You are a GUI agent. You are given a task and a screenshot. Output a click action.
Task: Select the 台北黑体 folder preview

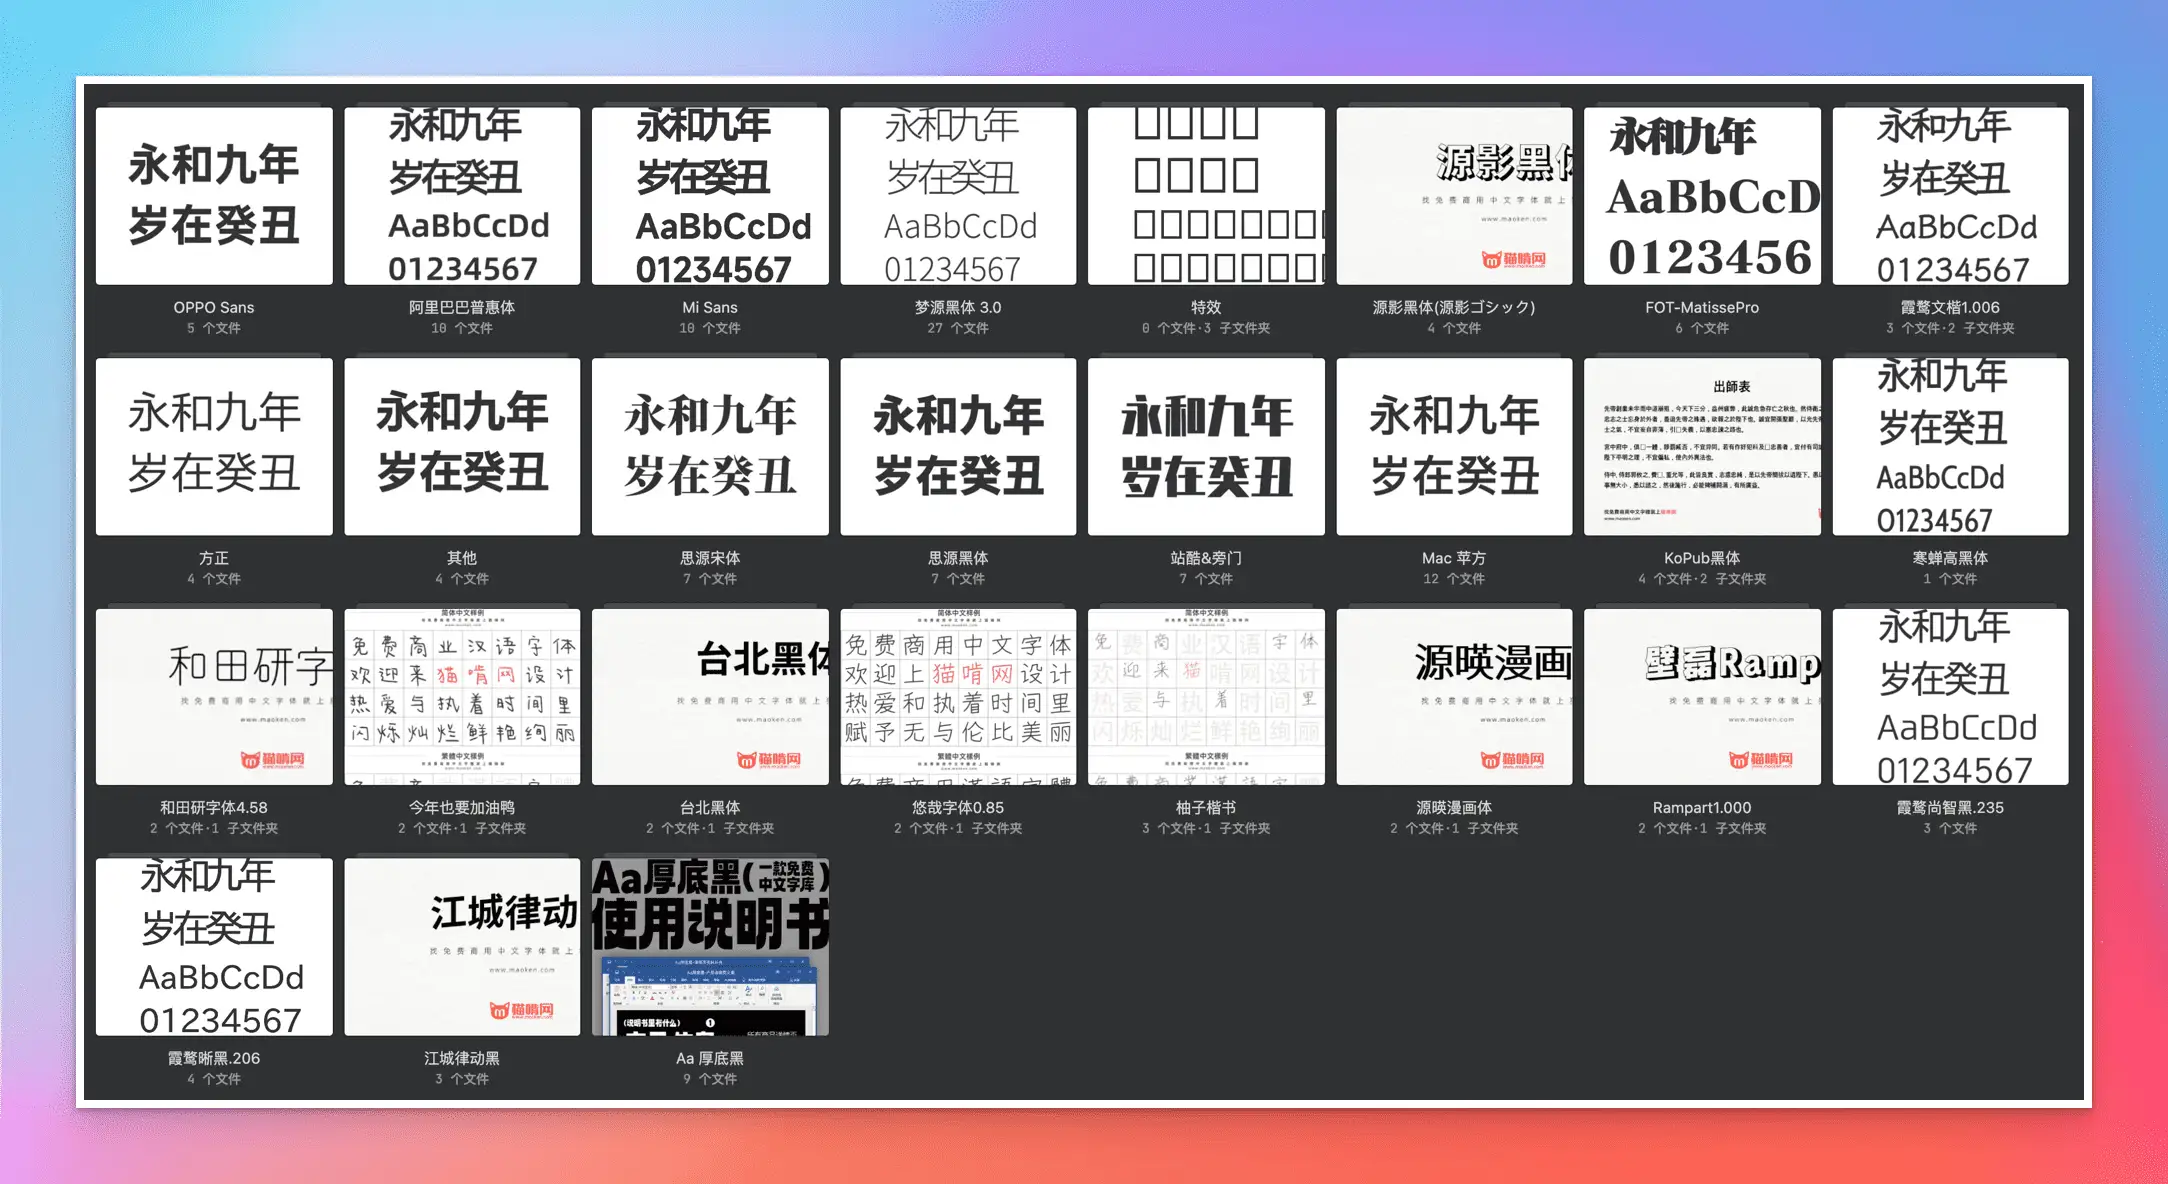coord(710,696)
